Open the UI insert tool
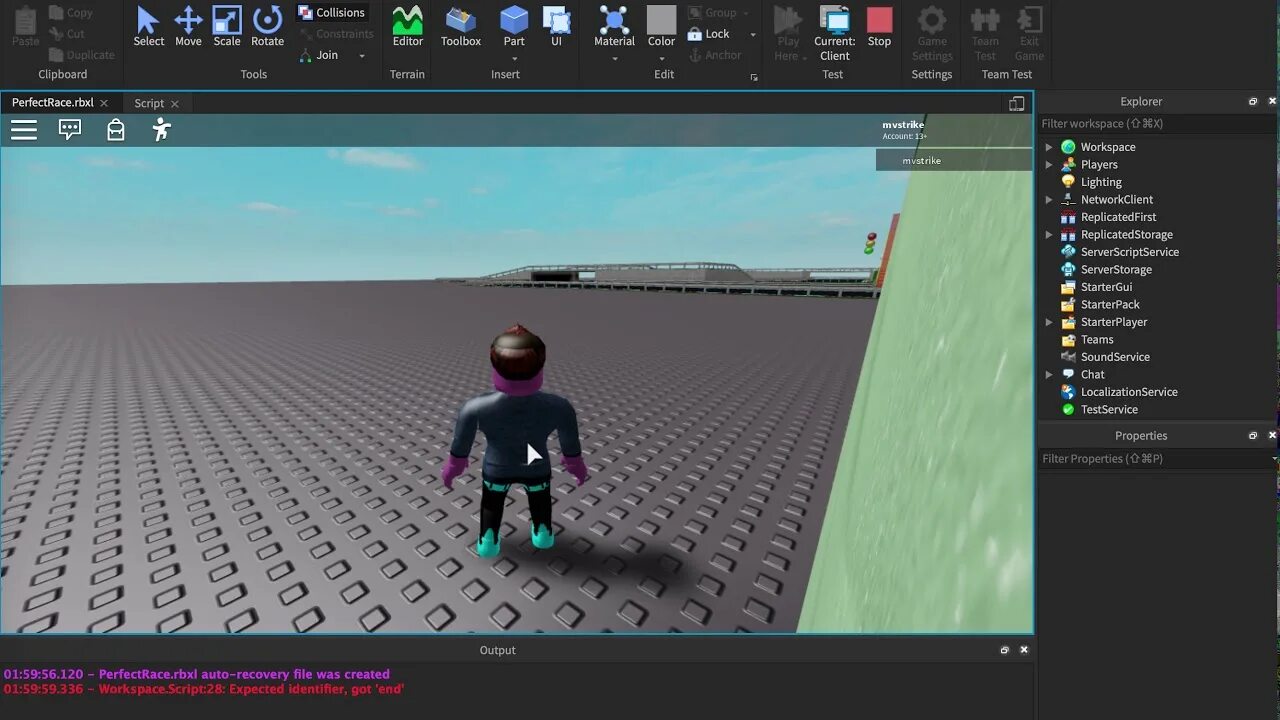This screenshot has height=720, width=1280. click(556, 27)
